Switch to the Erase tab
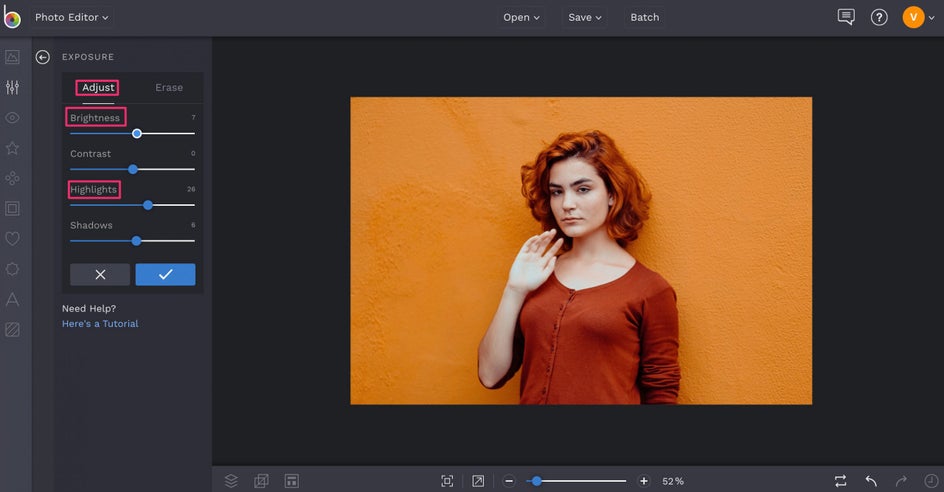Viewport: 944px width, 492px height. click(169, 88)
